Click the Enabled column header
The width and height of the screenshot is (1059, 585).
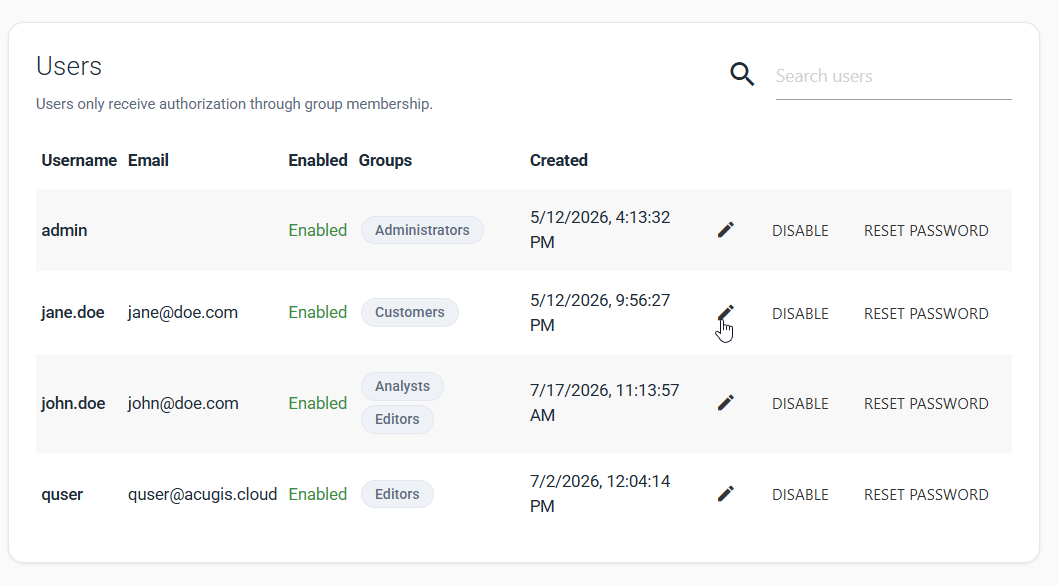[x=317, y=160]
